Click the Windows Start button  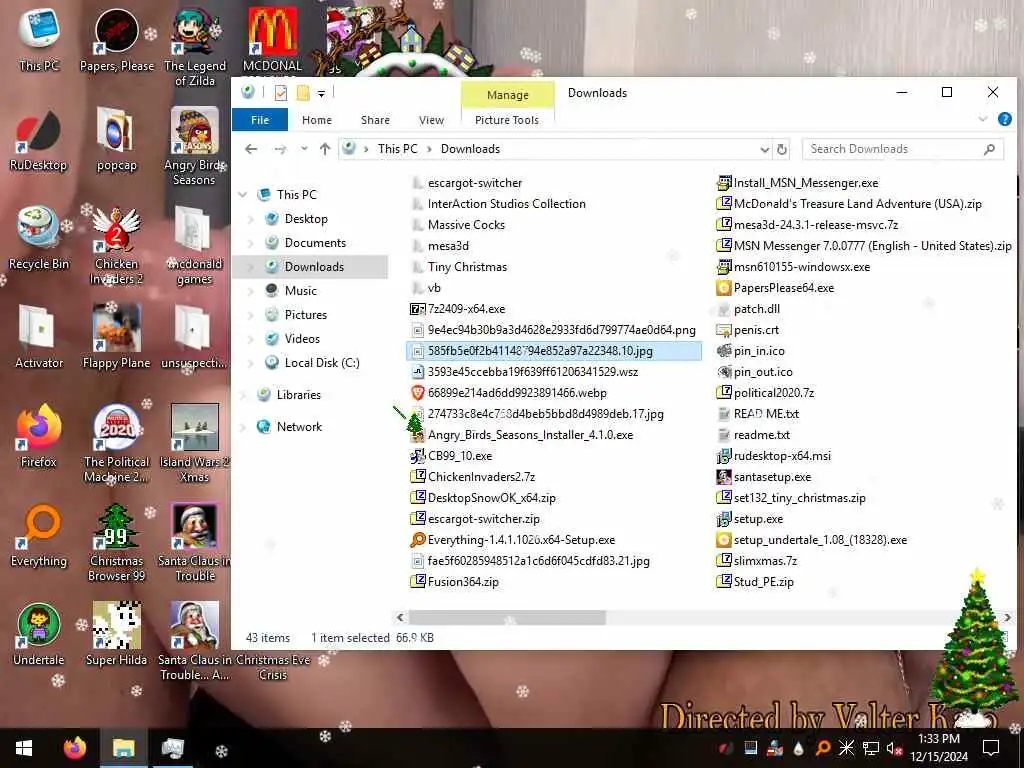pos(24,748)
